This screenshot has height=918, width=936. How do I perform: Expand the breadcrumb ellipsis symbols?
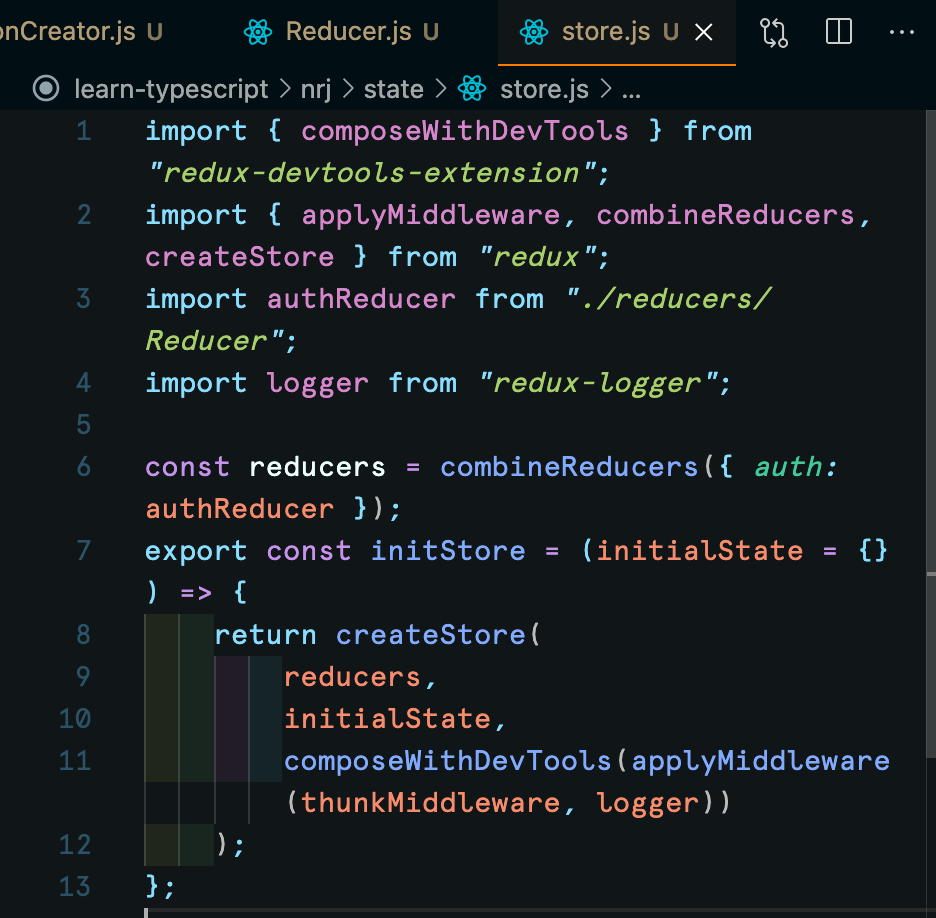631,93
